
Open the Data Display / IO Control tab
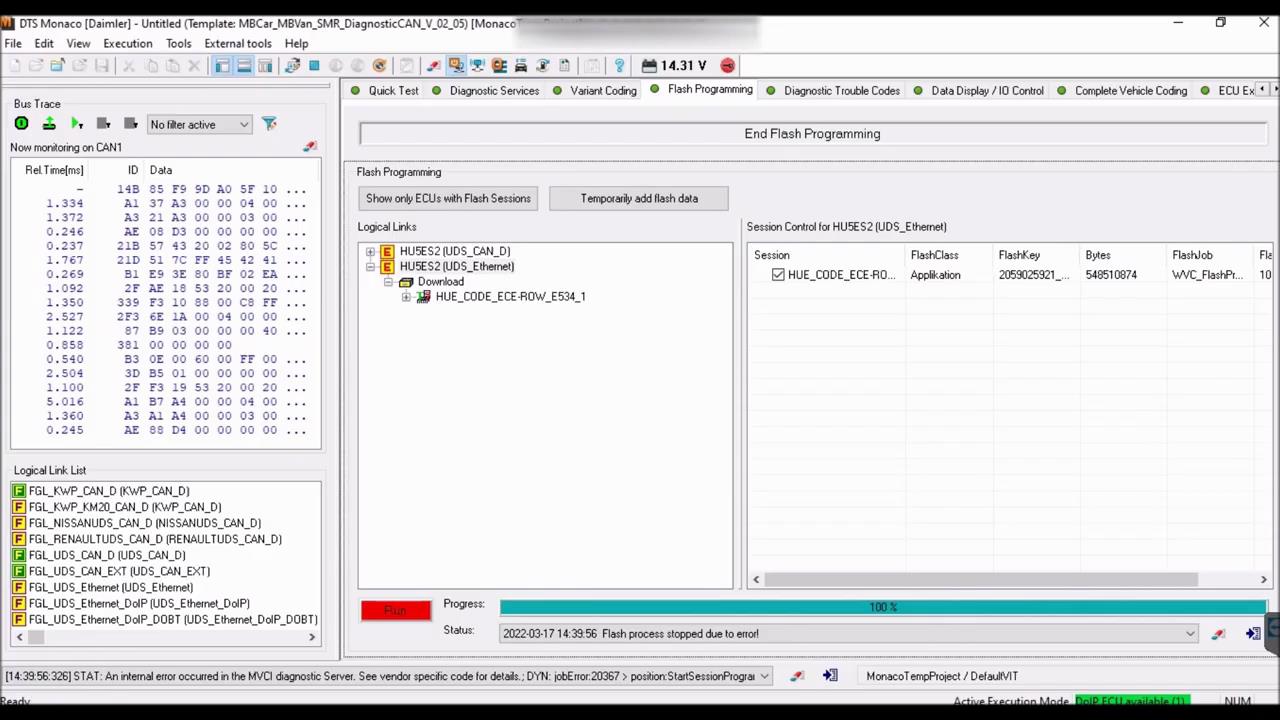pos(987,91)
